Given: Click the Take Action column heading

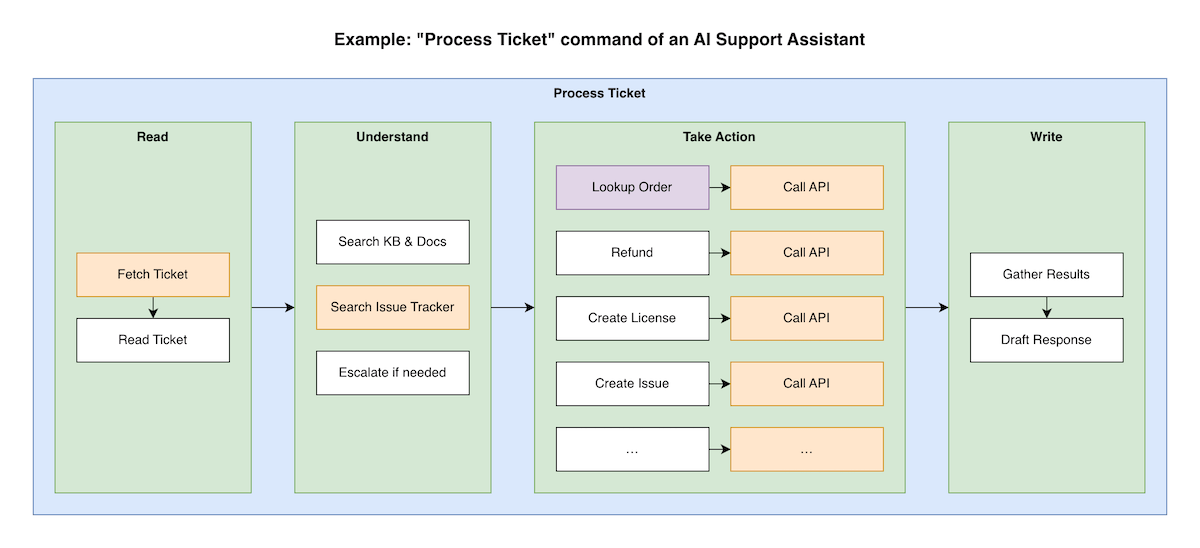Looking at the screenshot, I should tap(719, 137).
